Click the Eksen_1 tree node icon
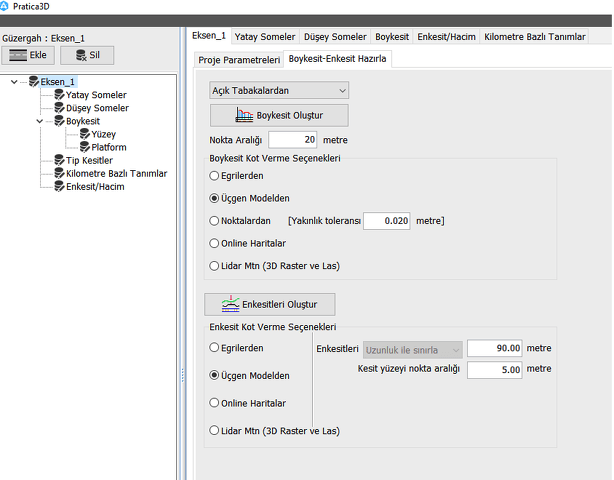Viewport: 614px width, 480px height. 33,82
